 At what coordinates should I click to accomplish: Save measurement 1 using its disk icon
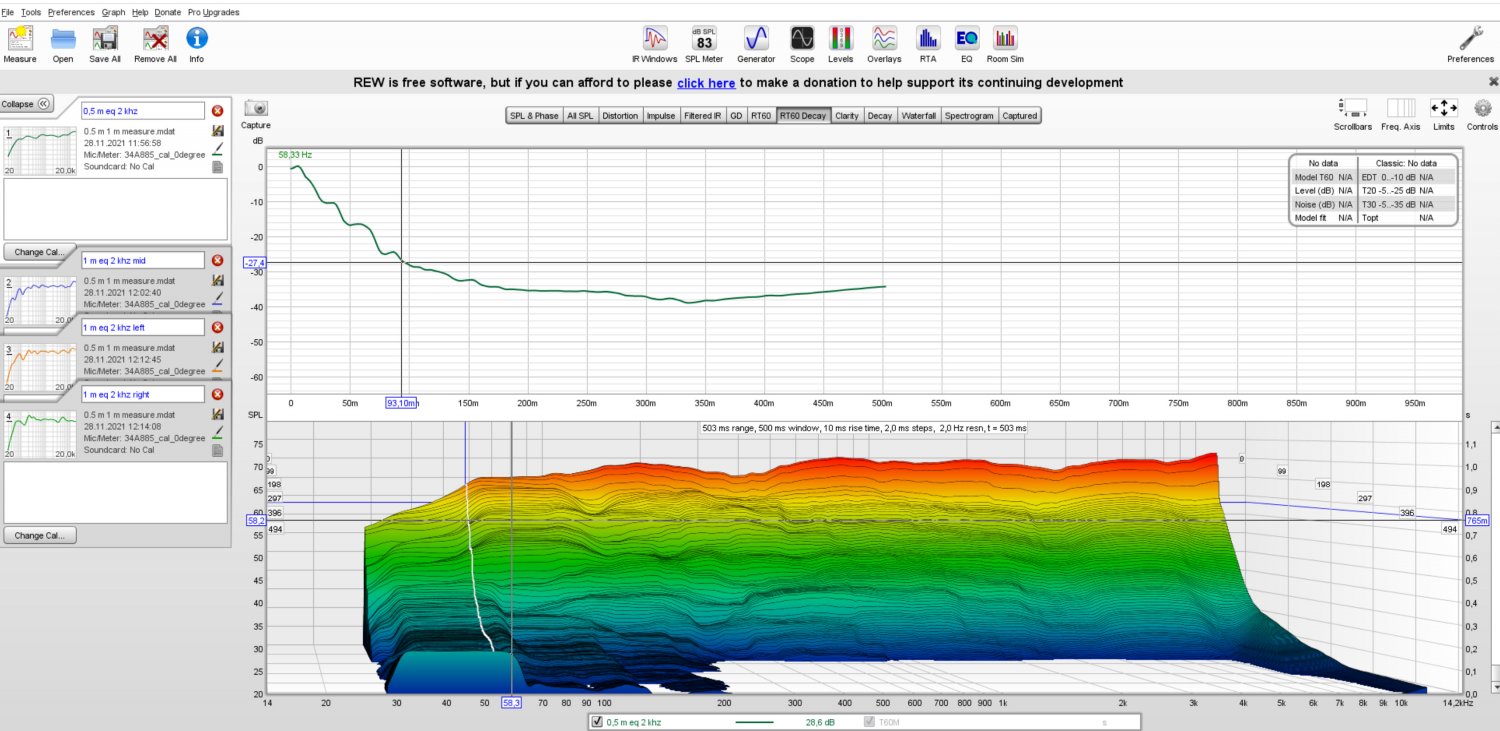coord(217,131)
